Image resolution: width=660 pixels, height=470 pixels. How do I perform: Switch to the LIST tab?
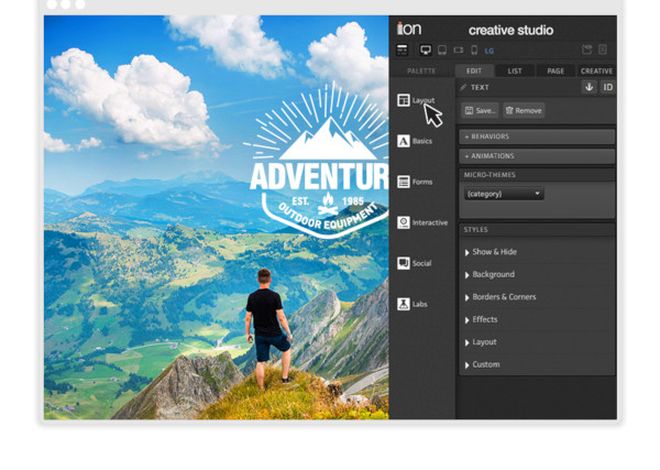click(514, 71)
